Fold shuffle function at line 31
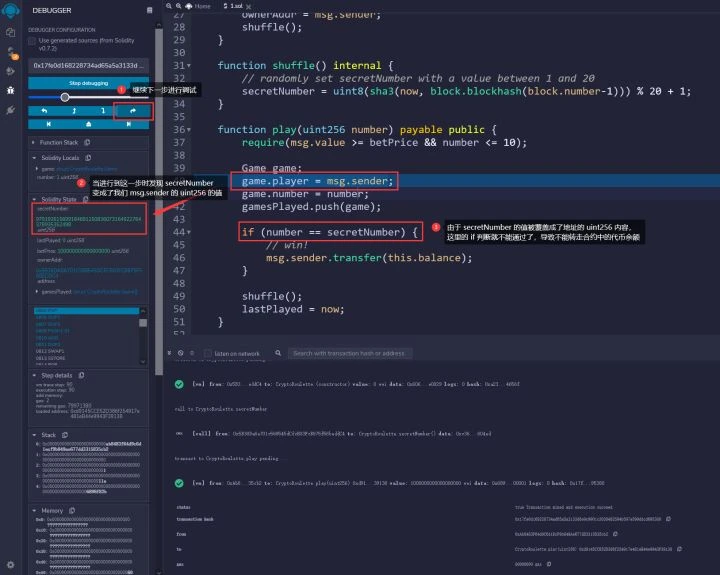This screenshot has height=575, width=720. pyautogui.click(x=189, y=66)
